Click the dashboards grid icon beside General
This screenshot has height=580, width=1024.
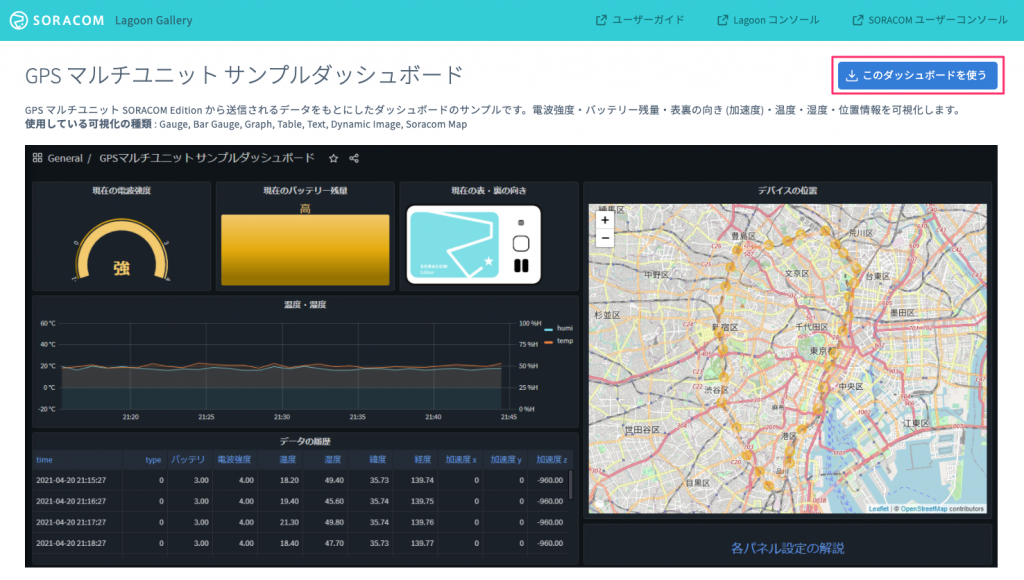click(37, 158)
